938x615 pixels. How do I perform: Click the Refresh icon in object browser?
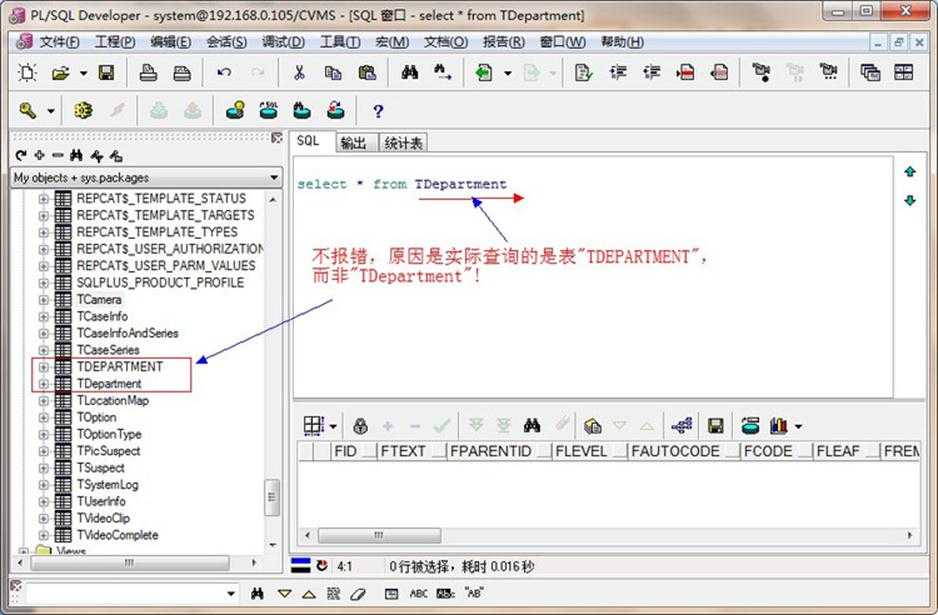(x=21, y=156)
